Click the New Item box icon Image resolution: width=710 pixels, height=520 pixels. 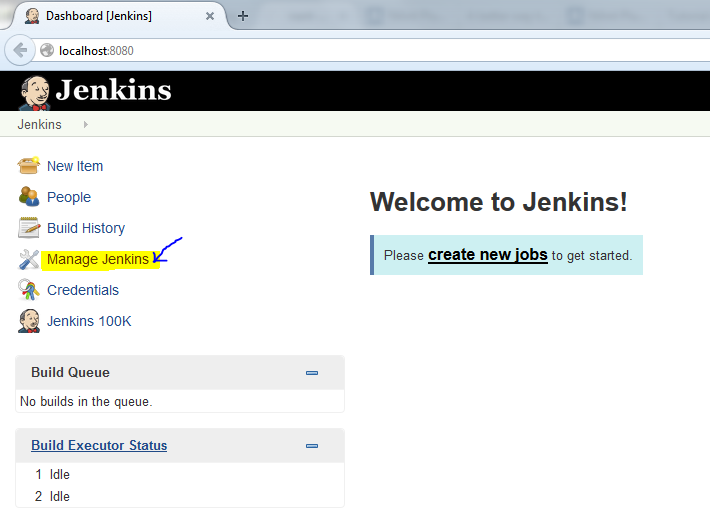click(x=29, y=166)
